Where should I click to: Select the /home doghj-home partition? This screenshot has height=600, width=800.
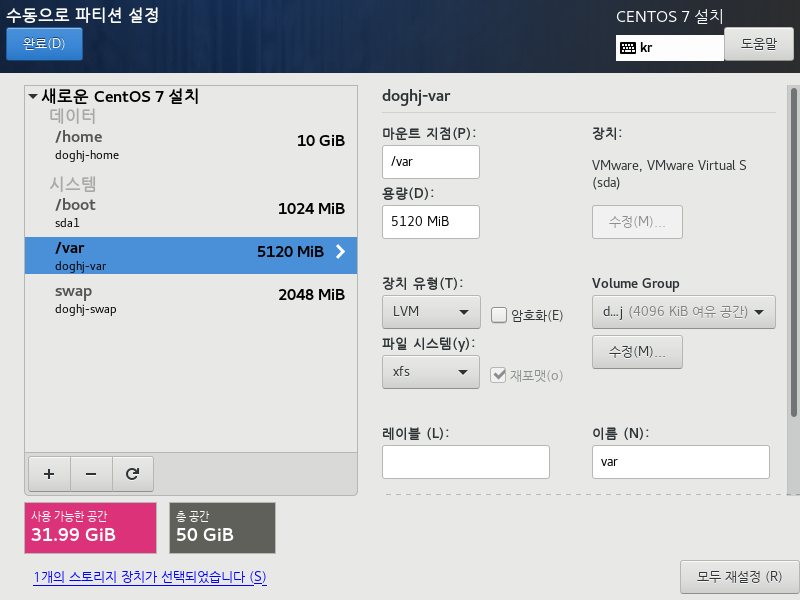191,145
